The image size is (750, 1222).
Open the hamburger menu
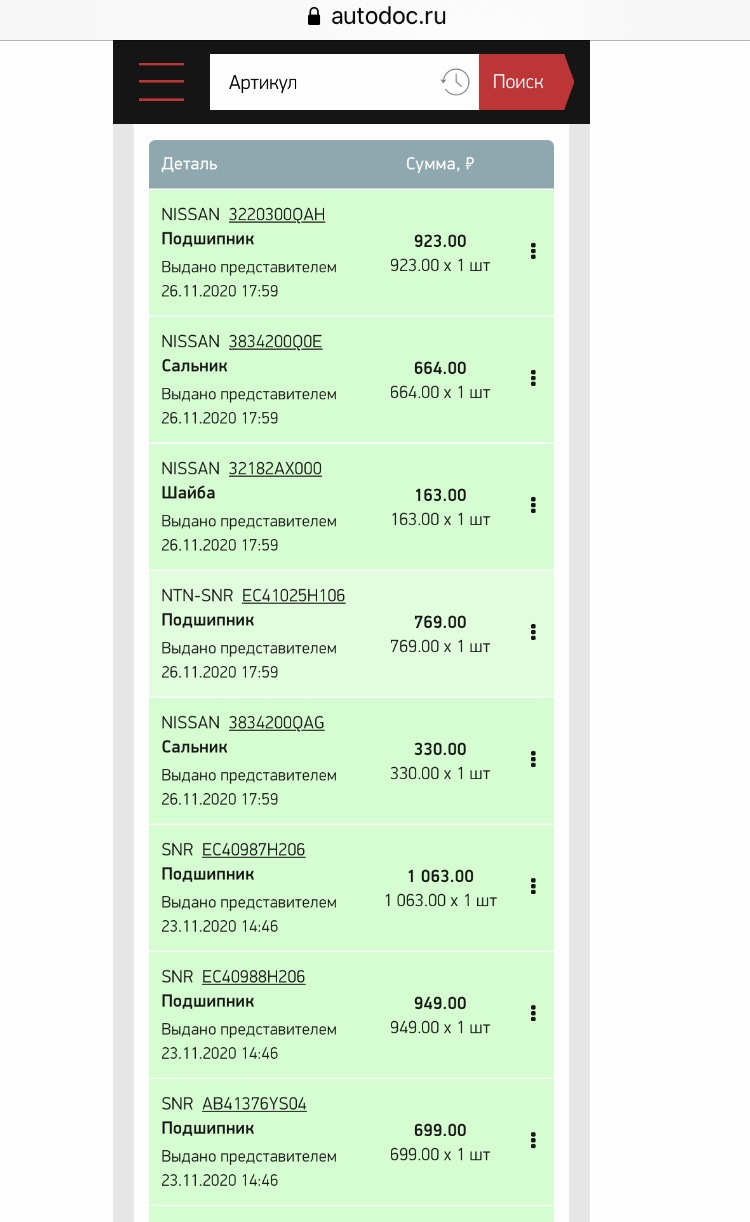click(161, 82)
